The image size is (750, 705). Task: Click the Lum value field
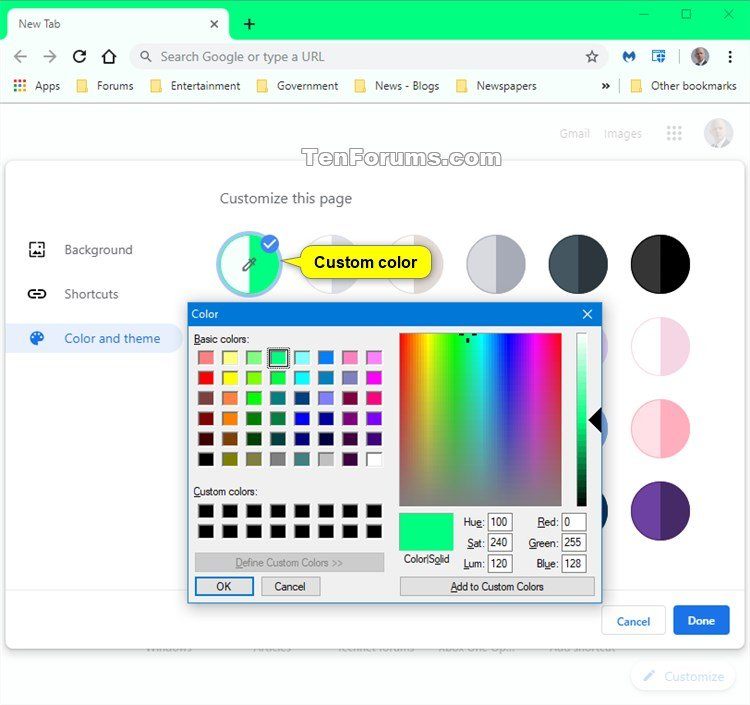click(500, 563)
